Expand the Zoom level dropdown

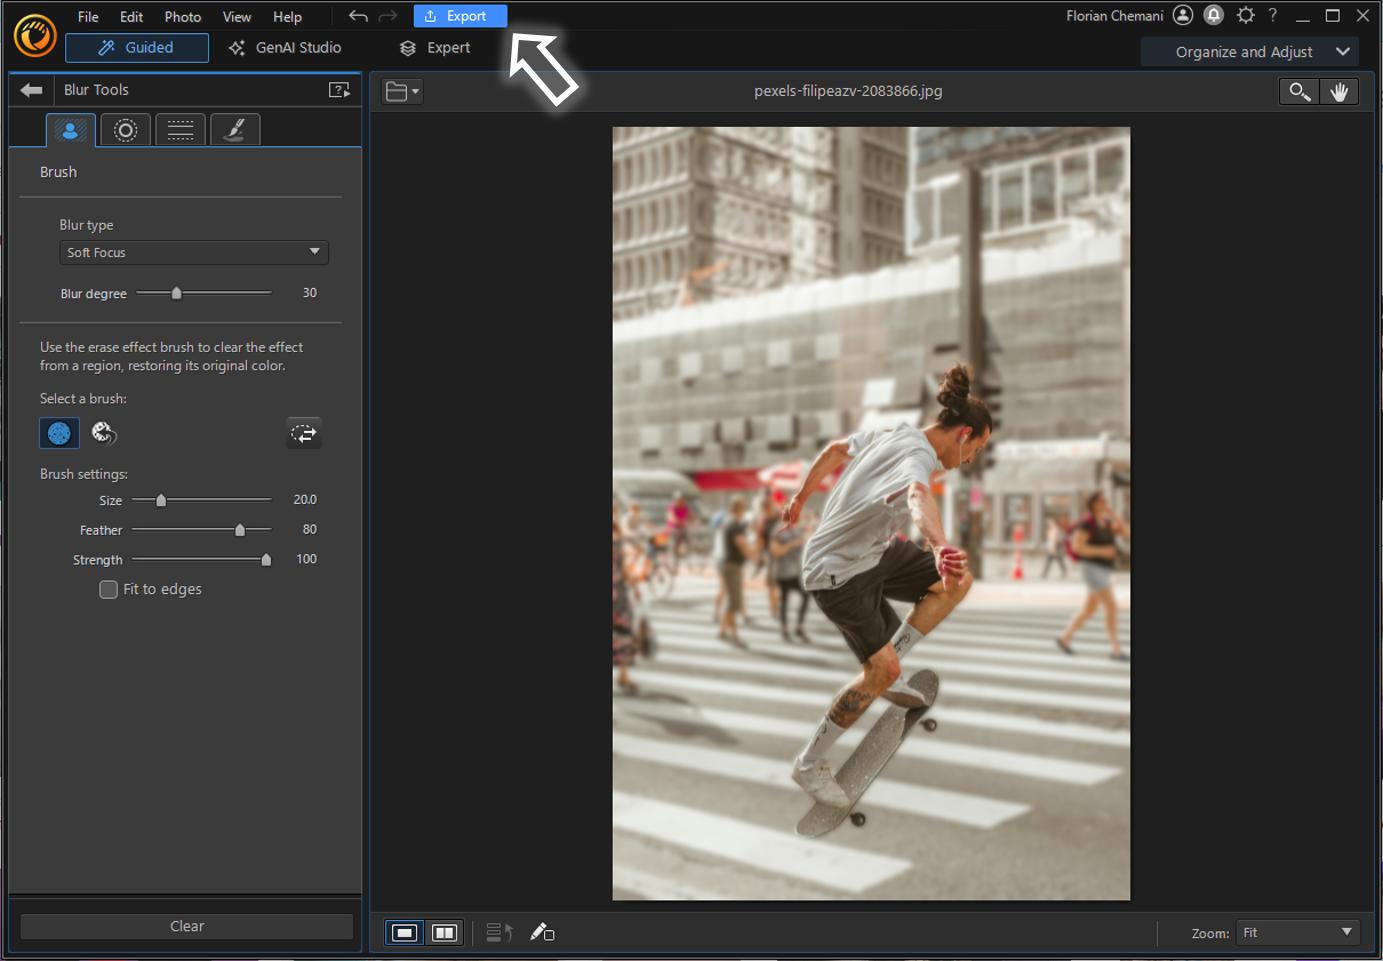click(1296, 932)
